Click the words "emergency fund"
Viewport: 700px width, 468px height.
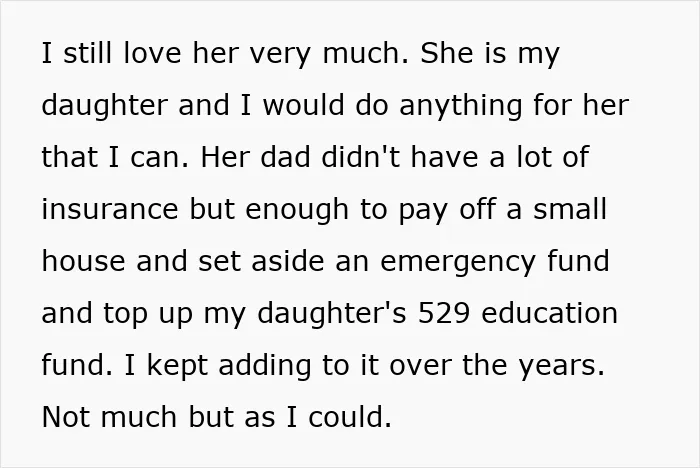495,262
